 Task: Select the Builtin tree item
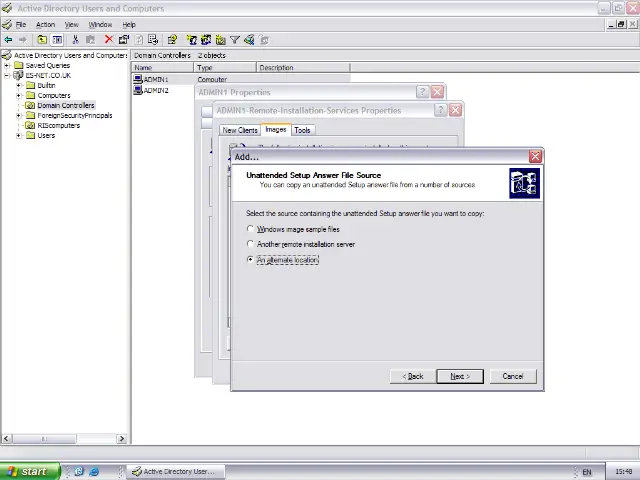pyautogui.click(x=46, y=85)
